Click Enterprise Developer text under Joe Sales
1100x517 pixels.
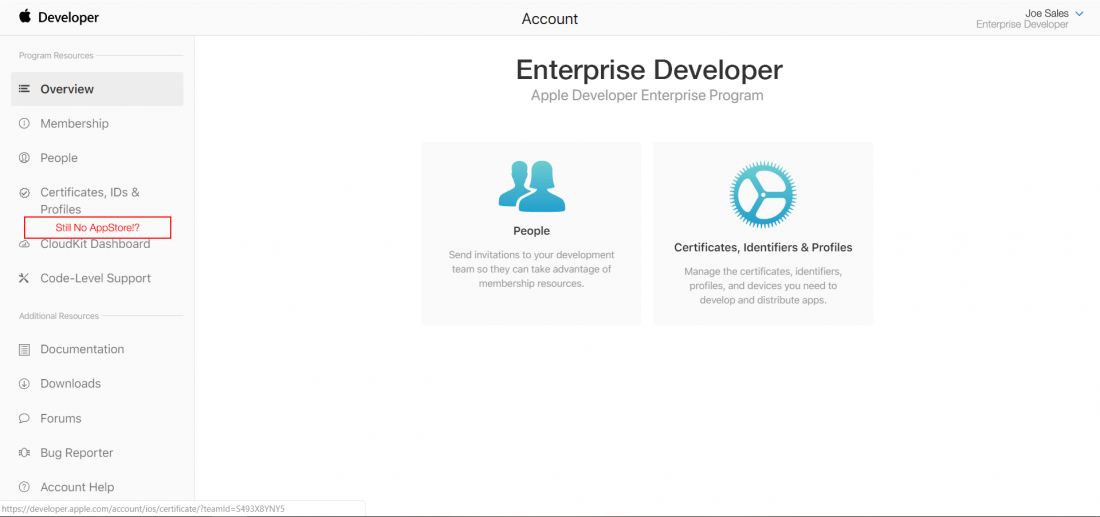click(x=1022, y=25)
